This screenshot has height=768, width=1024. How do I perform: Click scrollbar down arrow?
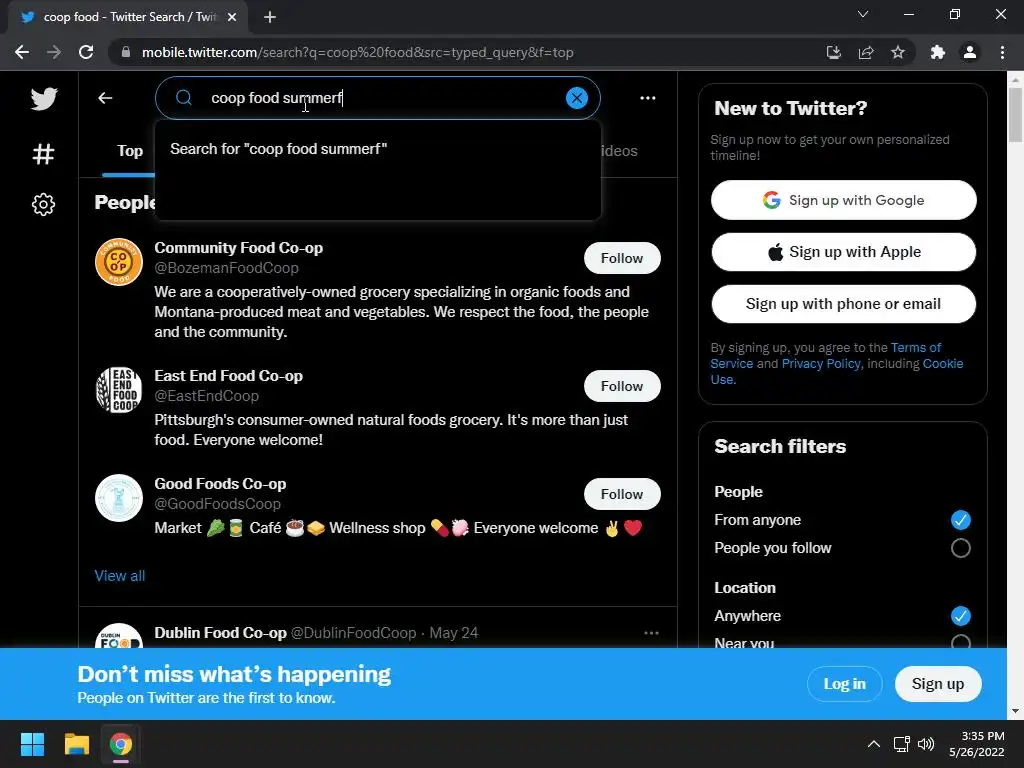(x=1015, y=711)
